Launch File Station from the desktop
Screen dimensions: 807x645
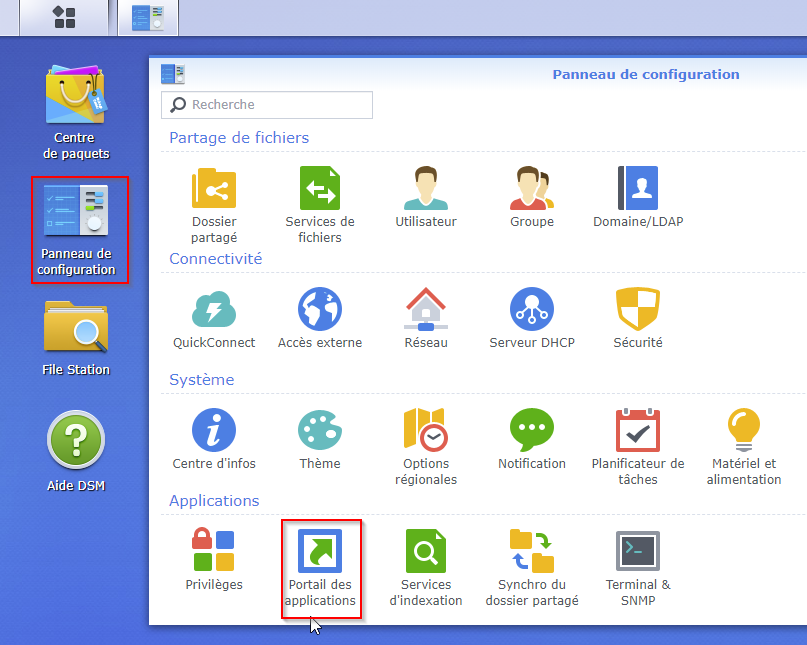point(76,339)
